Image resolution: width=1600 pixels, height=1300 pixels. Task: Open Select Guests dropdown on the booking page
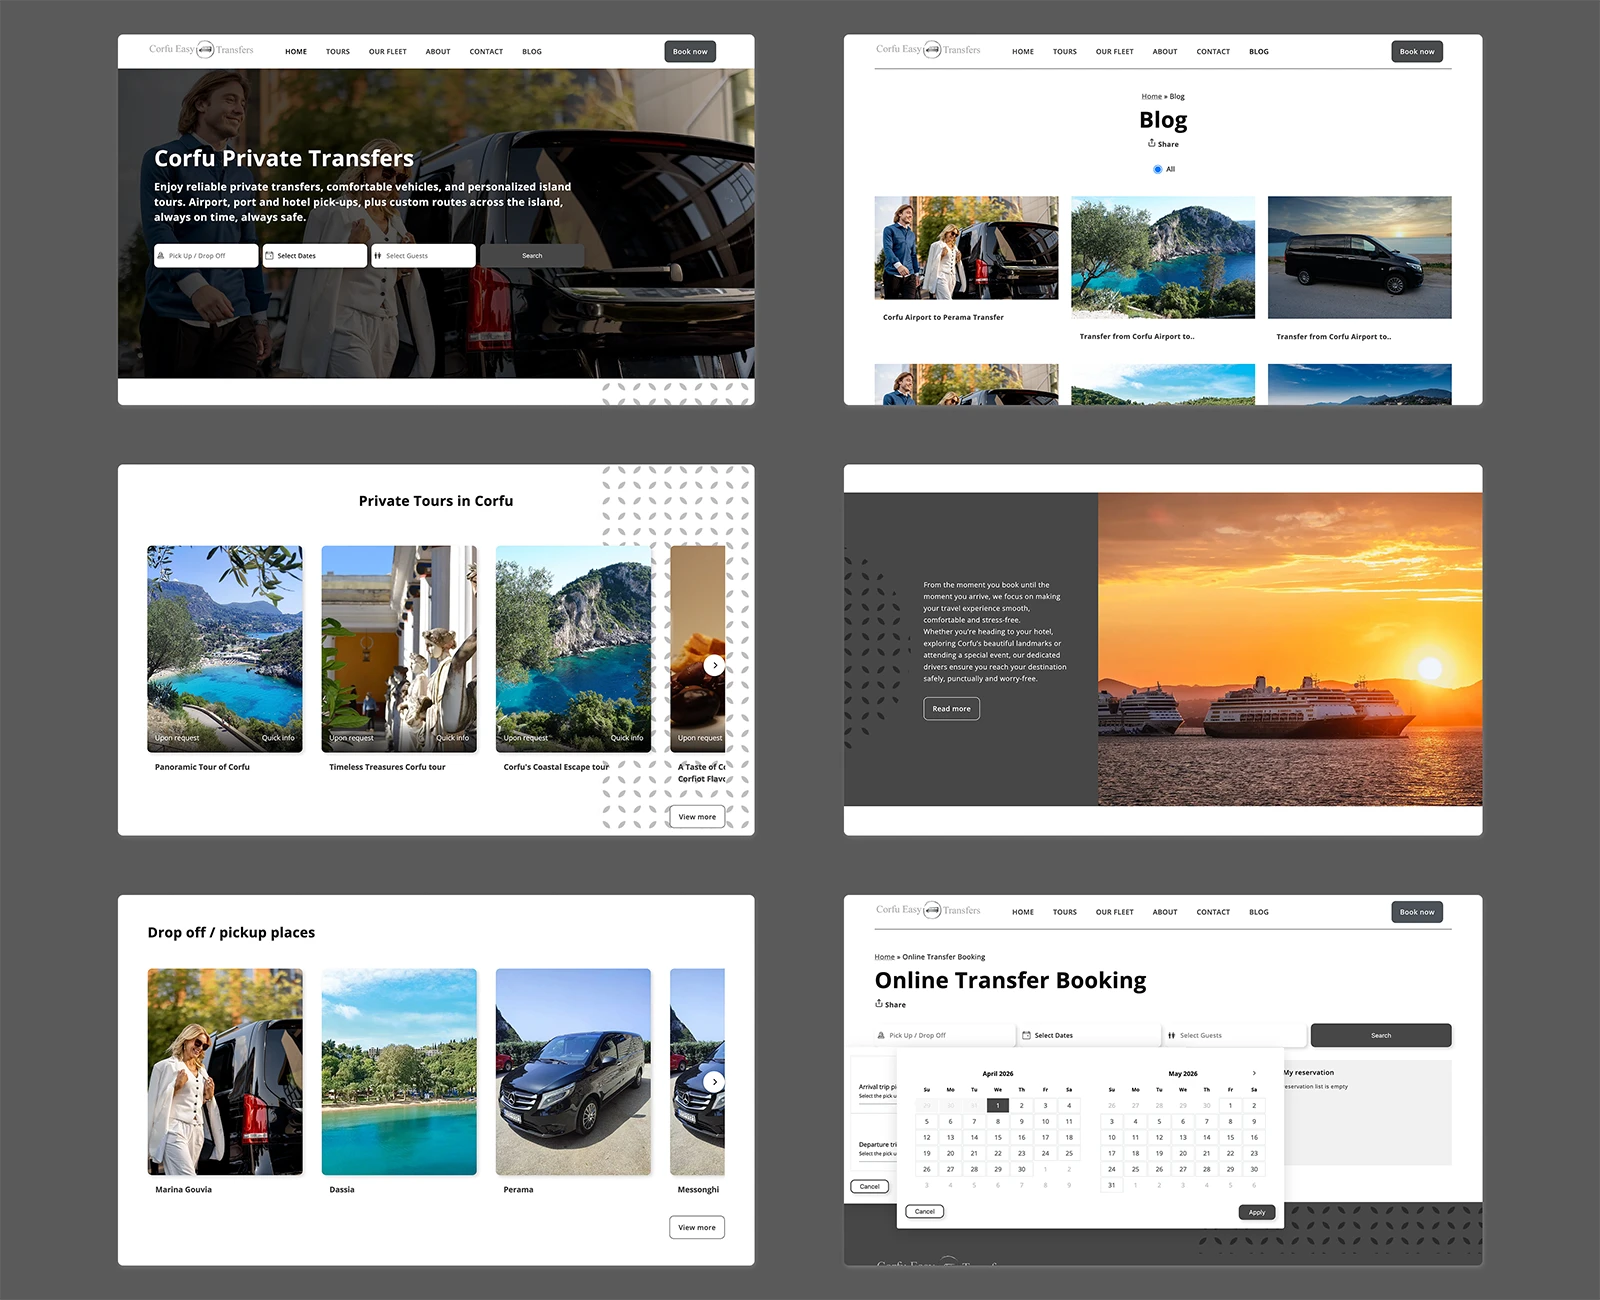[1236, 1035]
